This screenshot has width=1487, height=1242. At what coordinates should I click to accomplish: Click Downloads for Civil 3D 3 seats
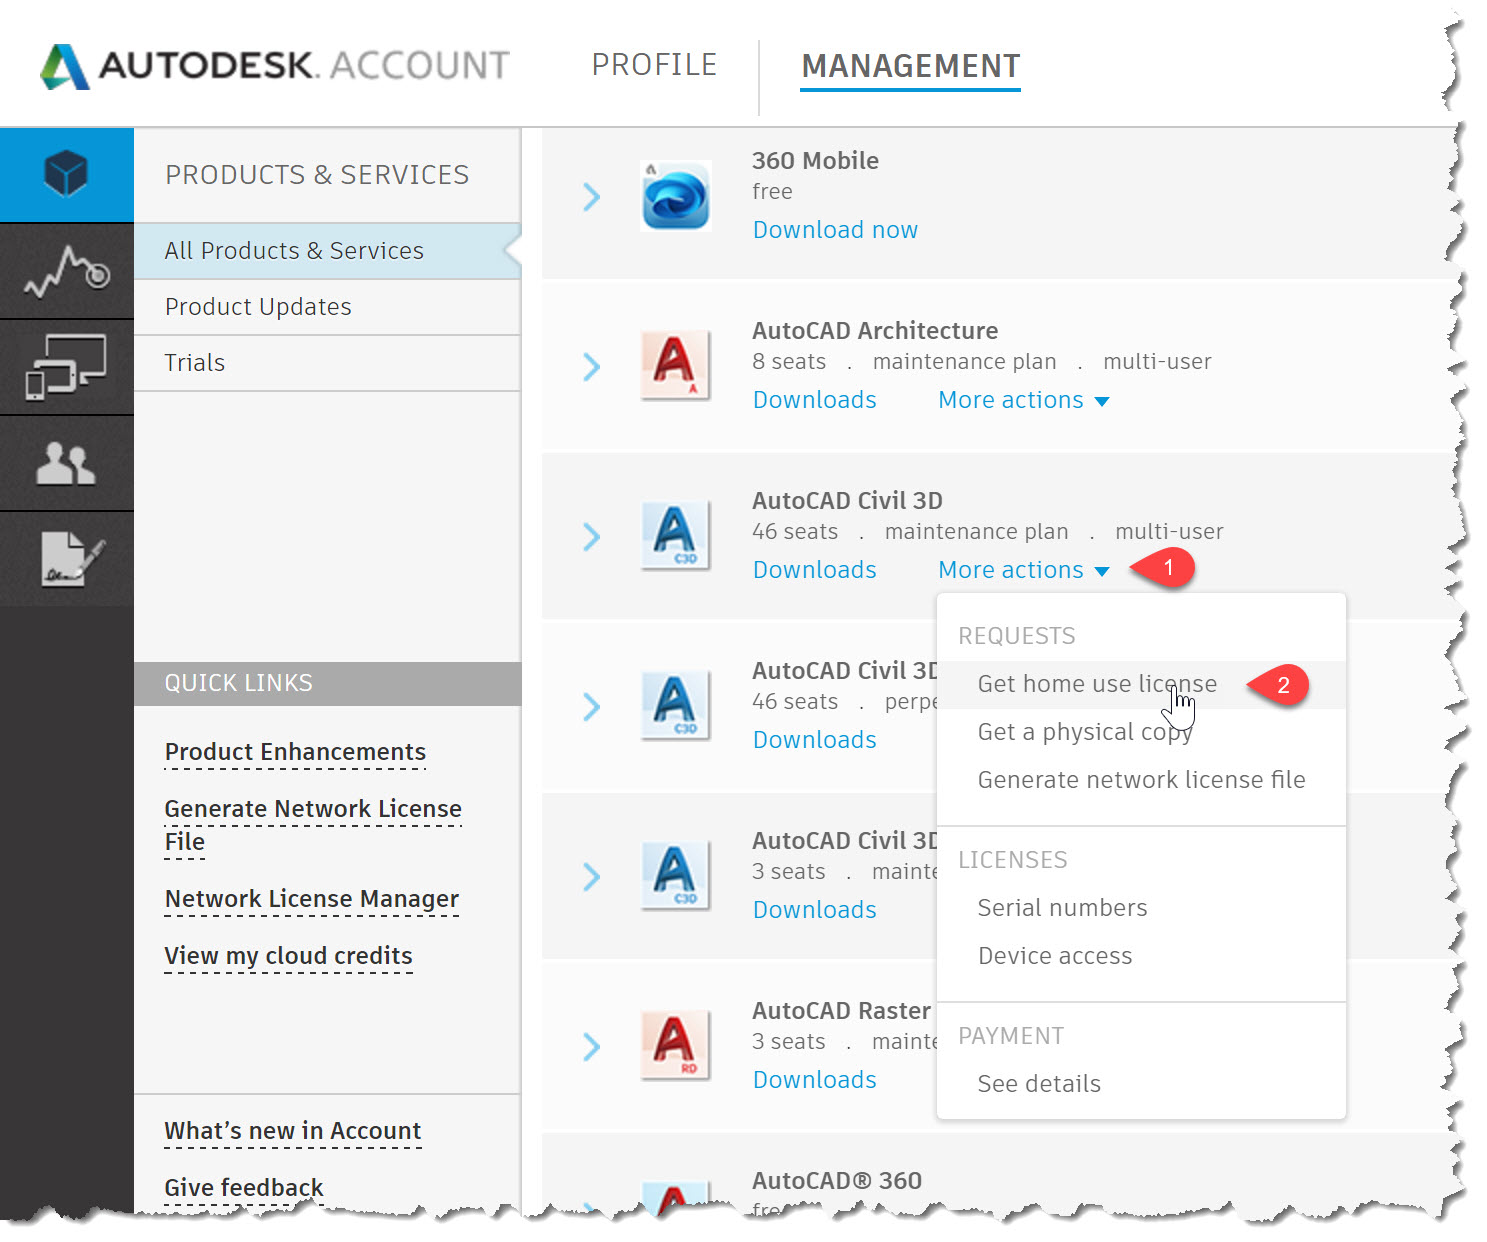[x=814, y=910]
